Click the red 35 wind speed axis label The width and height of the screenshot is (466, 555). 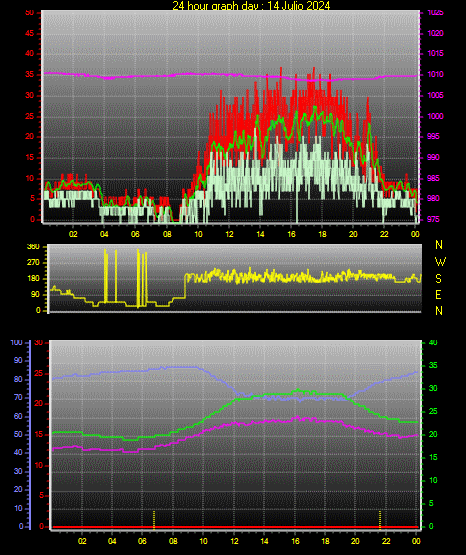click(x=30, y=74)
